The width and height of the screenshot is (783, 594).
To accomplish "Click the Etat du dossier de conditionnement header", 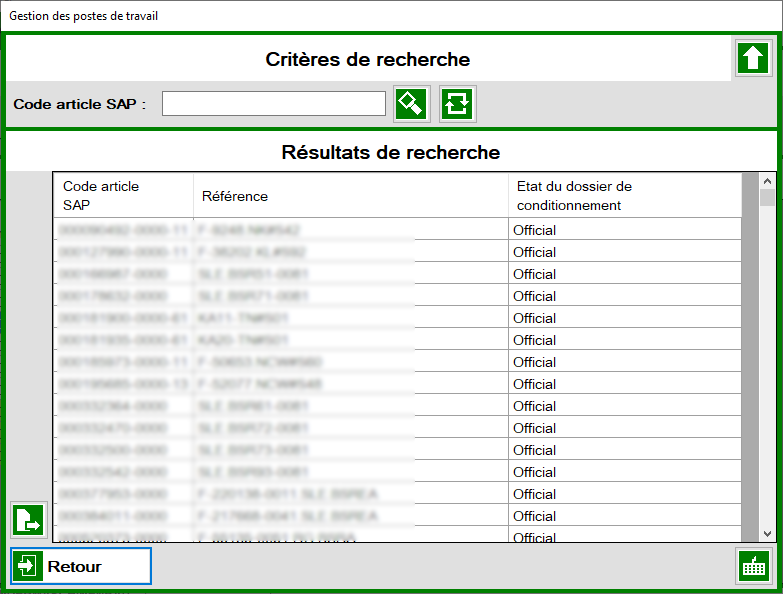I will (x=625, y=196).
